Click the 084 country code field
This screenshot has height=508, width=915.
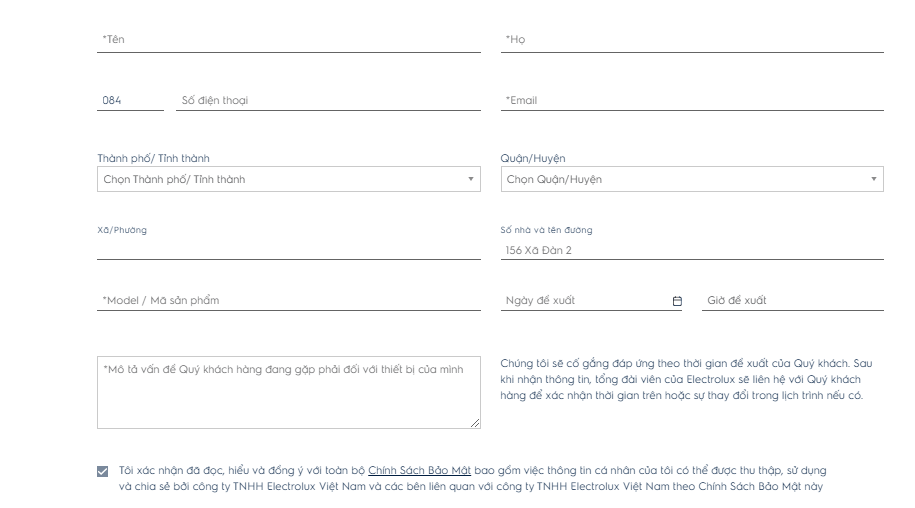pos(130,100)
